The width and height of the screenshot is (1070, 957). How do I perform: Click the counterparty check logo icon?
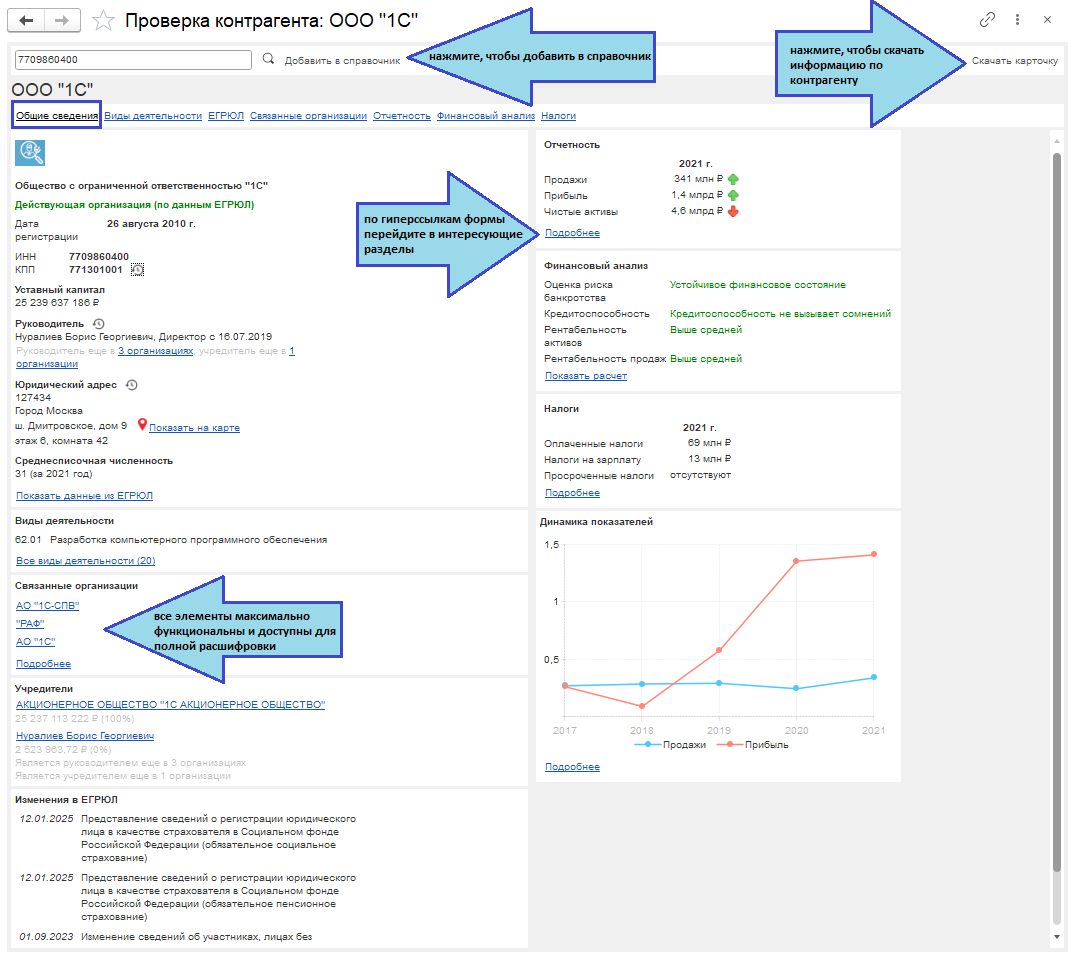30,153
